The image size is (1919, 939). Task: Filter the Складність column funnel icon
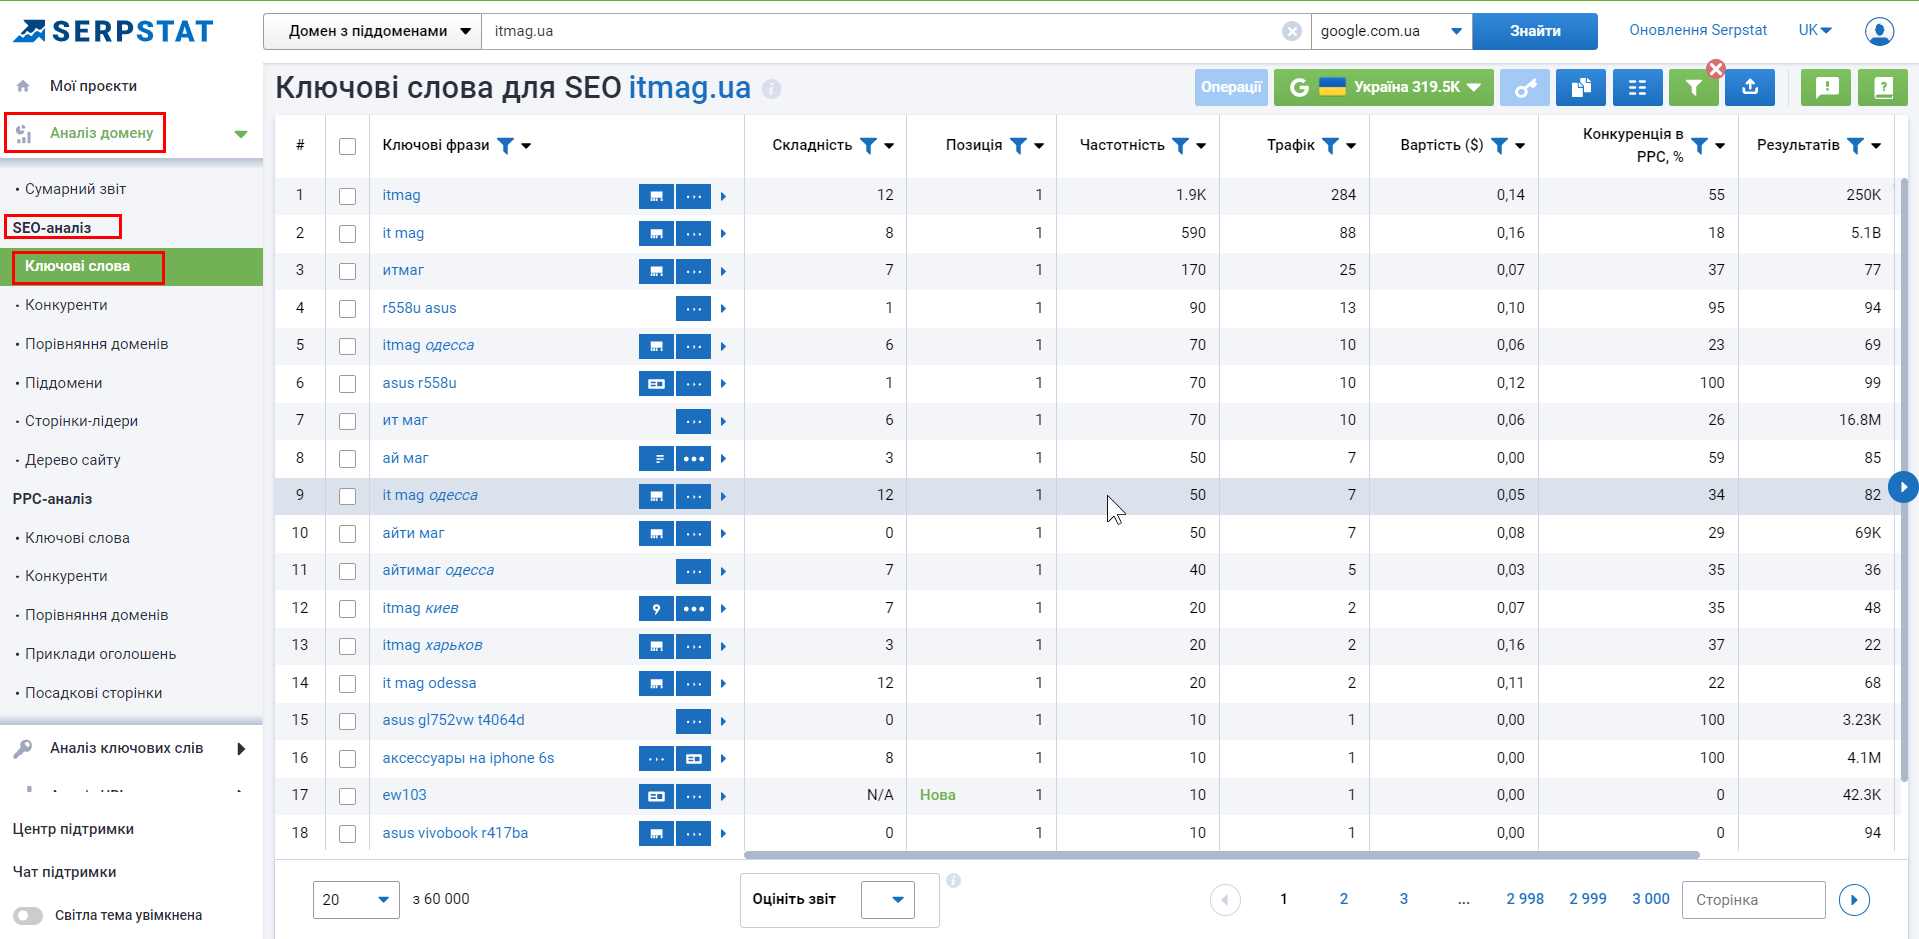868,146
